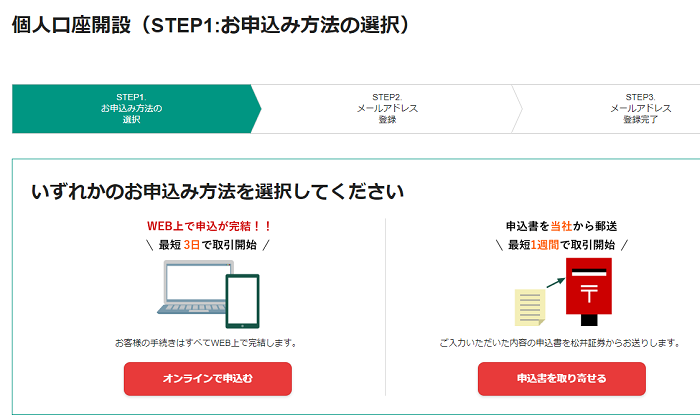The height and width of the screenshot is (420, 700).
Task: Select the STEP2 メールアドレス登録 step
Action: coord(387,108)
